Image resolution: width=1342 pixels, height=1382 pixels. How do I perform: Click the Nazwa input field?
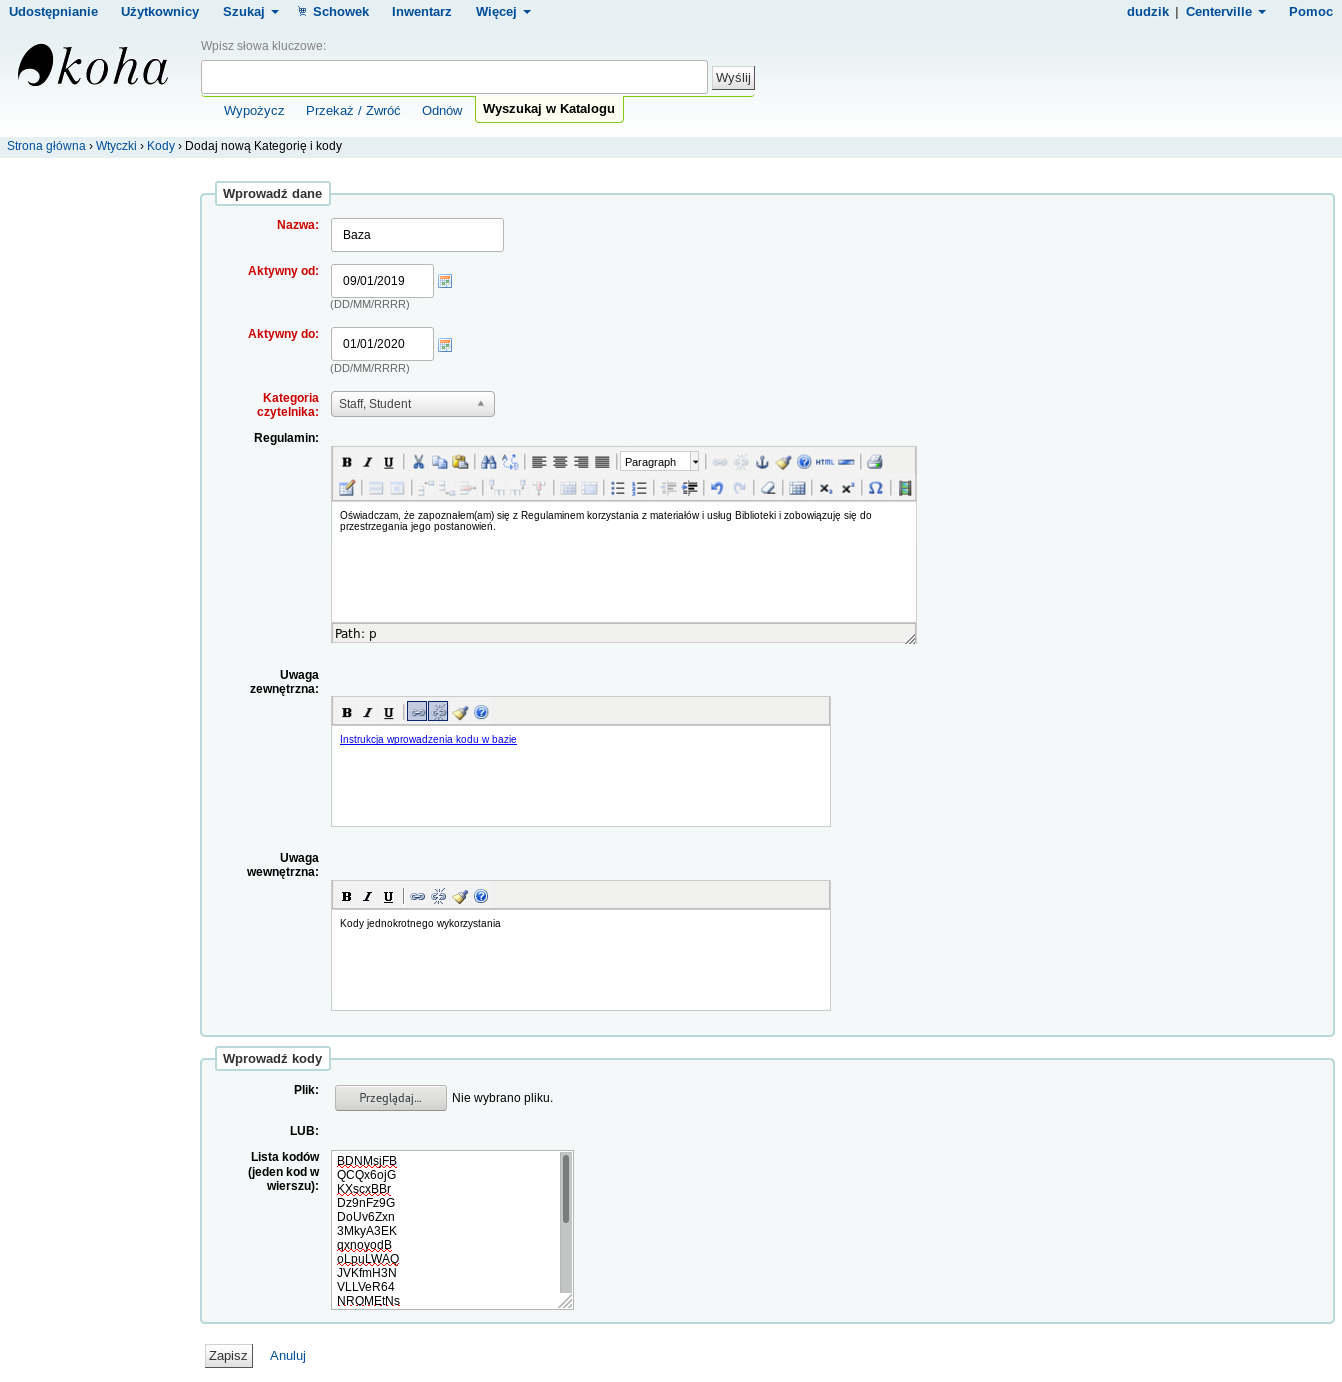(417, 235)
